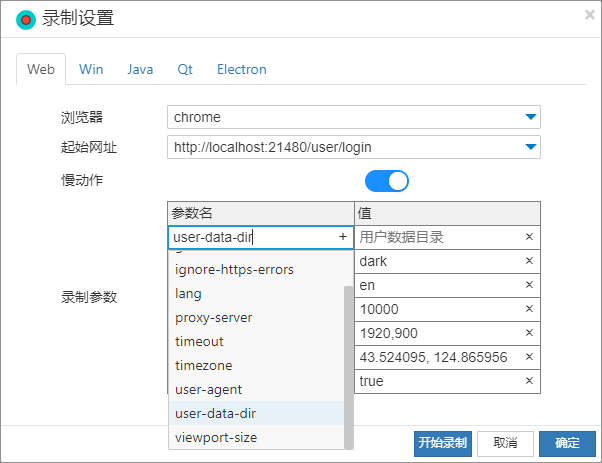602x463 pixels.
Task: Remove the 用户数据目录 parameter row
Action: pos(529,237)
